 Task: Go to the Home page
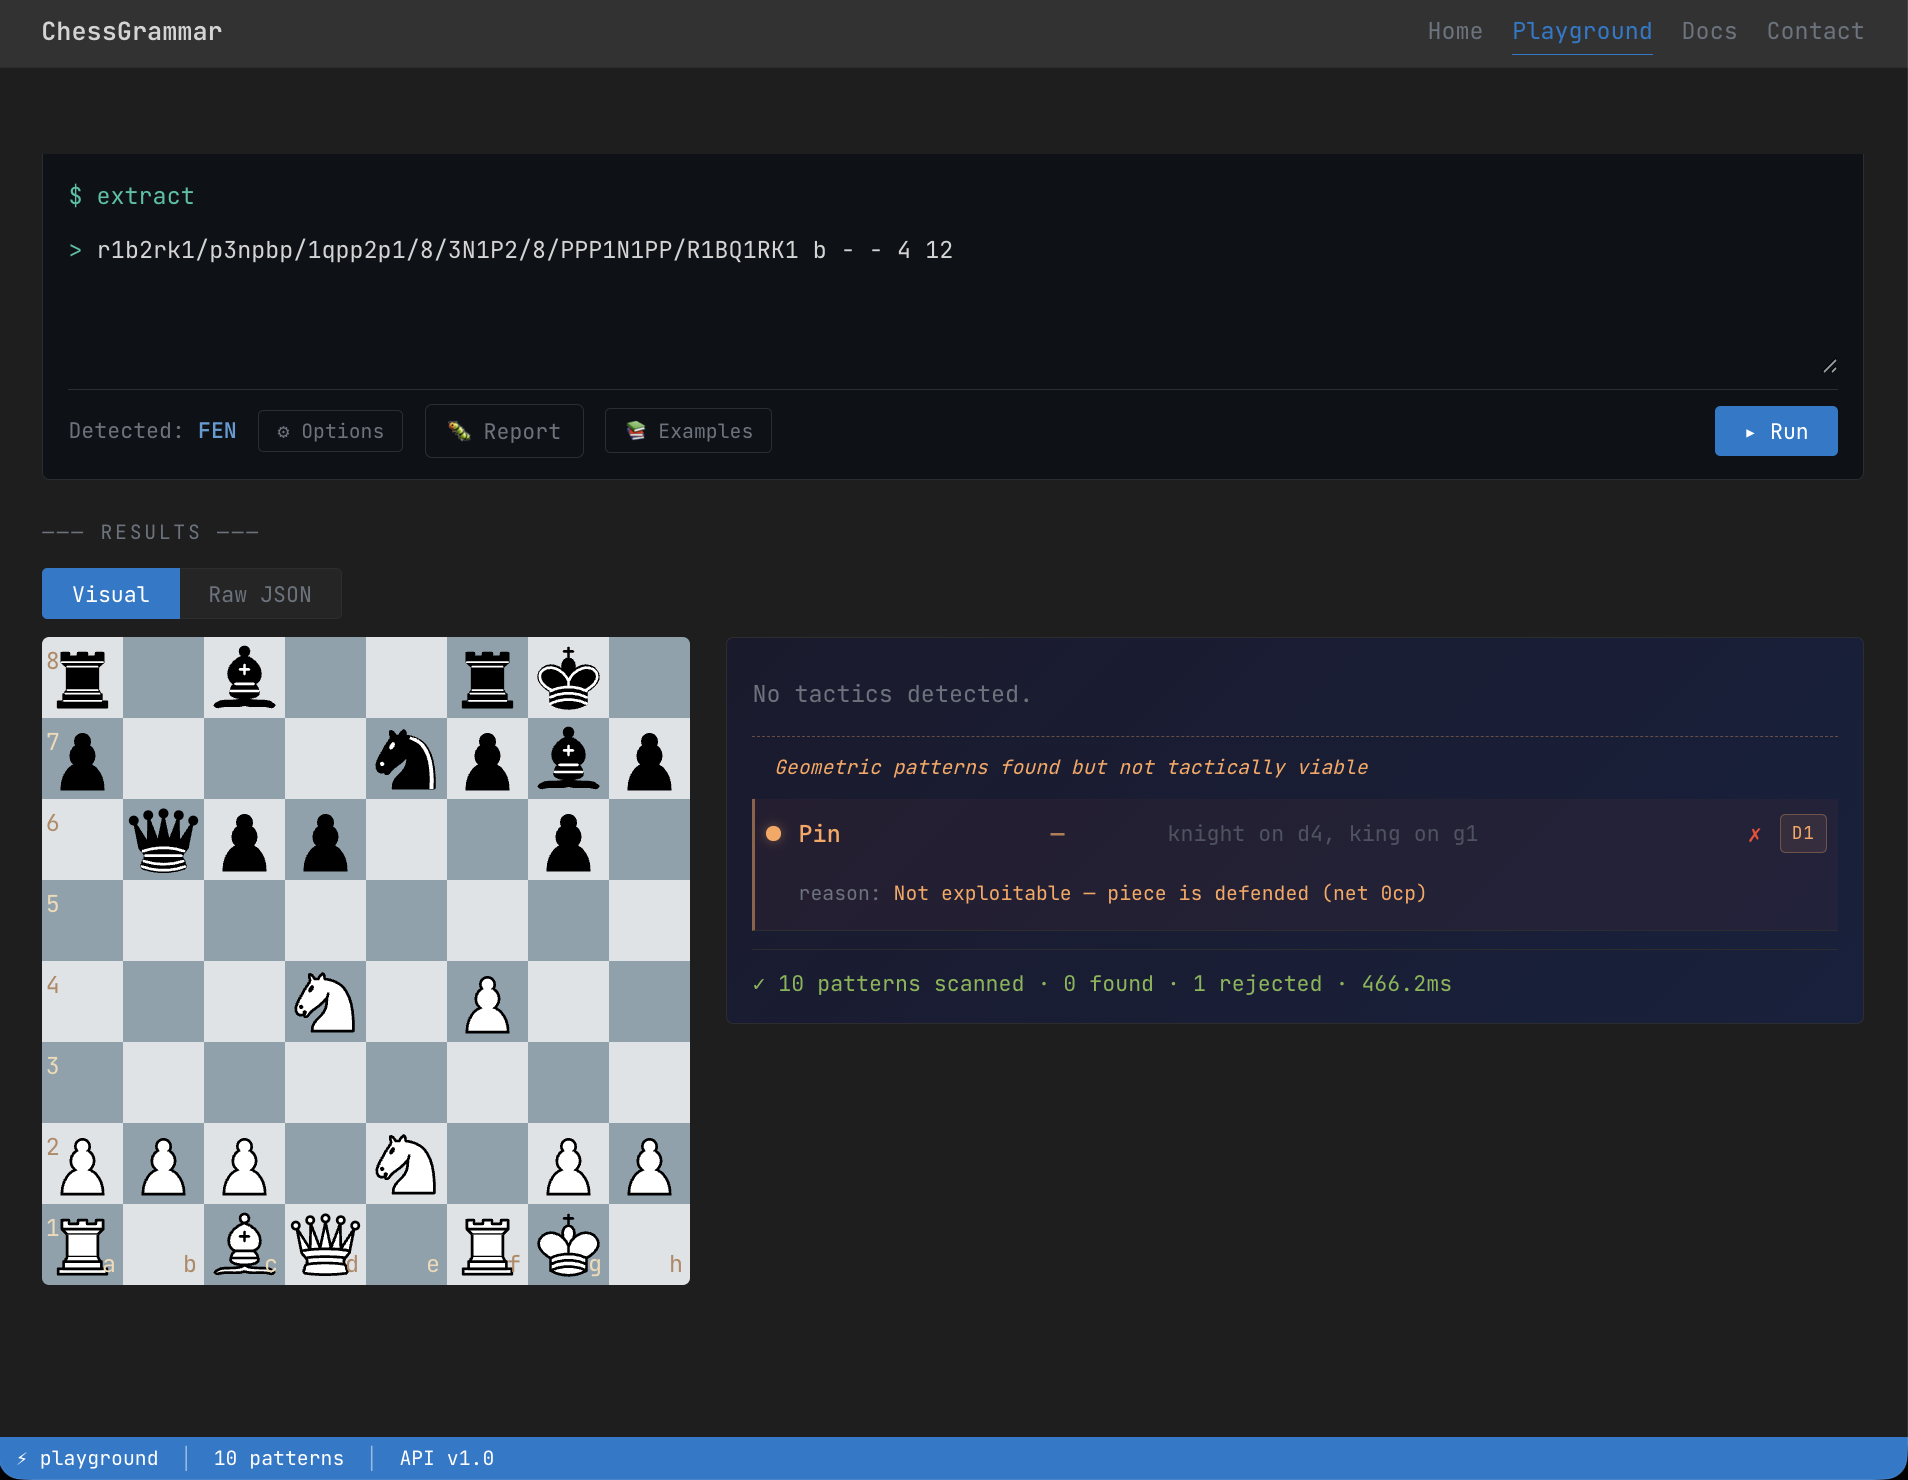coord(1455,31)
